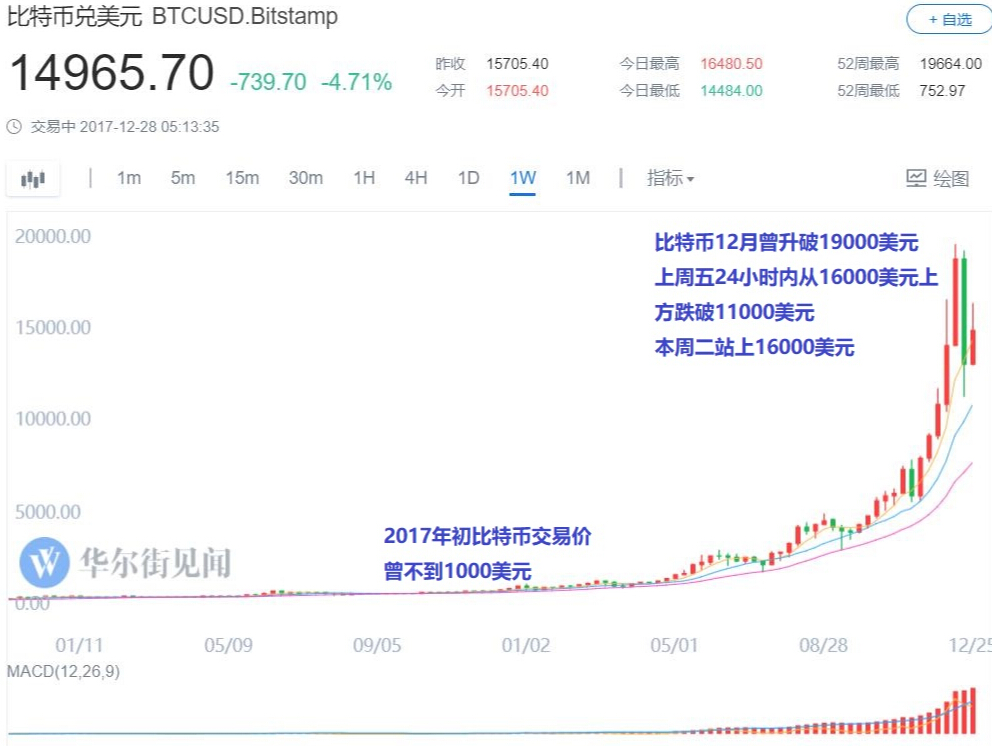This screenshot has width=992, height=746.
Task: Click the tallest red candlestick near 12/25
Action: tap(957, 300)
